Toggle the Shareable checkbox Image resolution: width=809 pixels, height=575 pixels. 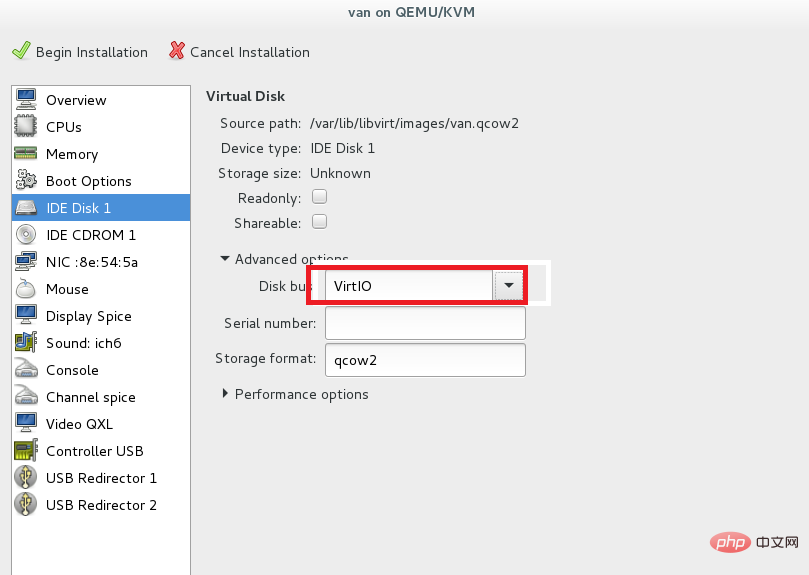(x=319, y=221)
